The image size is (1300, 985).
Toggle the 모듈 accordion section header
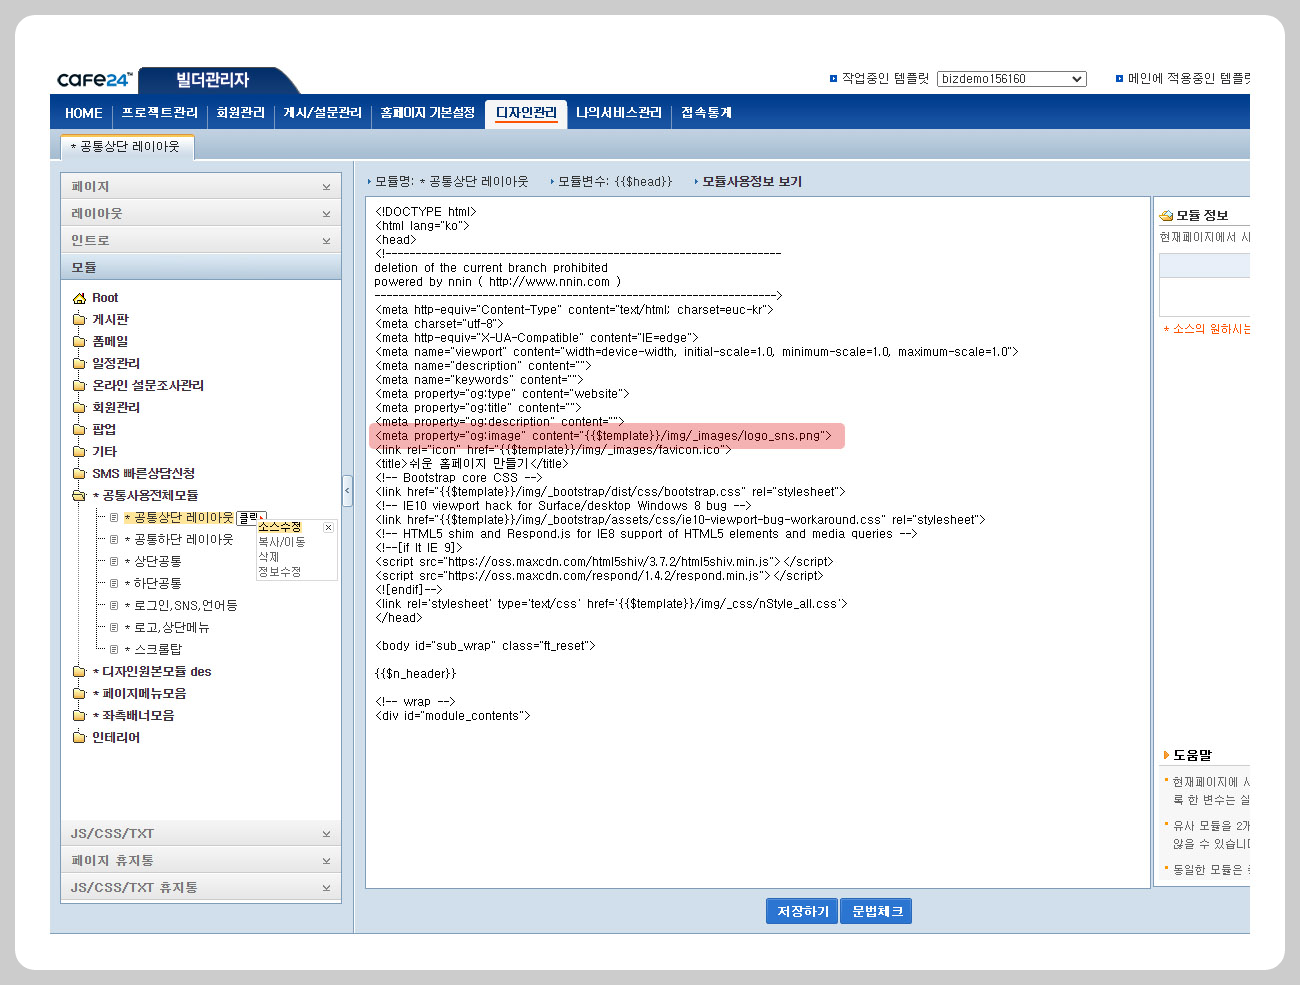(201, 268)
